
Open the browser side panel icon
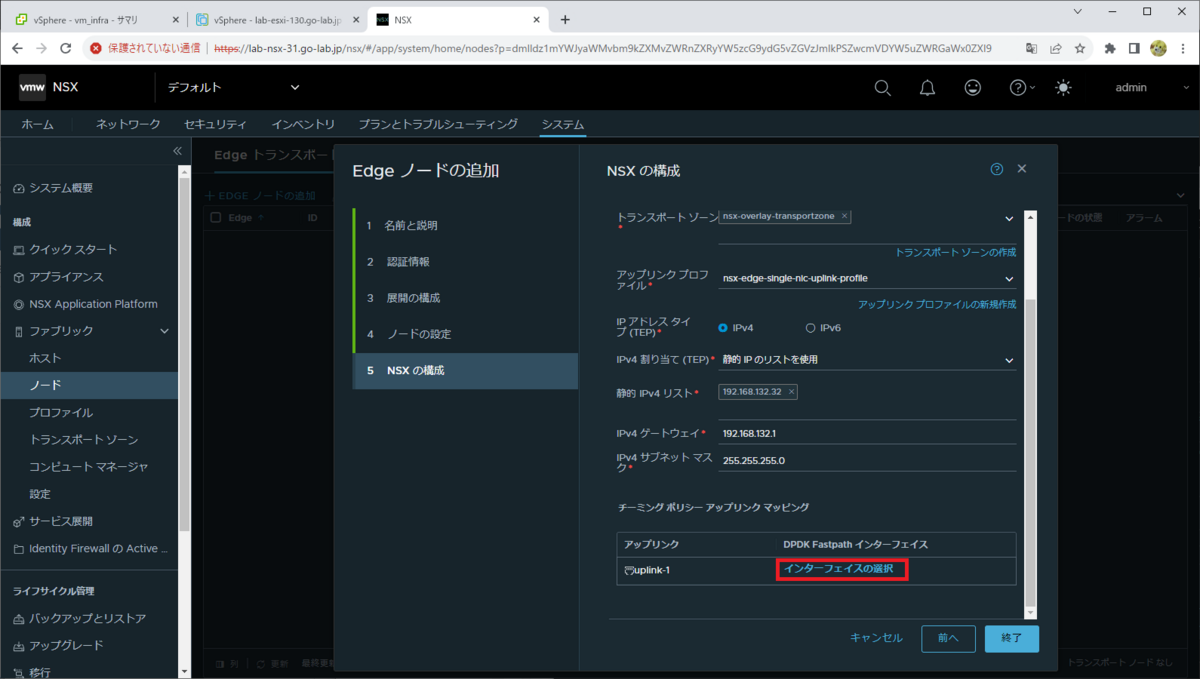(x=1134, y=48)
